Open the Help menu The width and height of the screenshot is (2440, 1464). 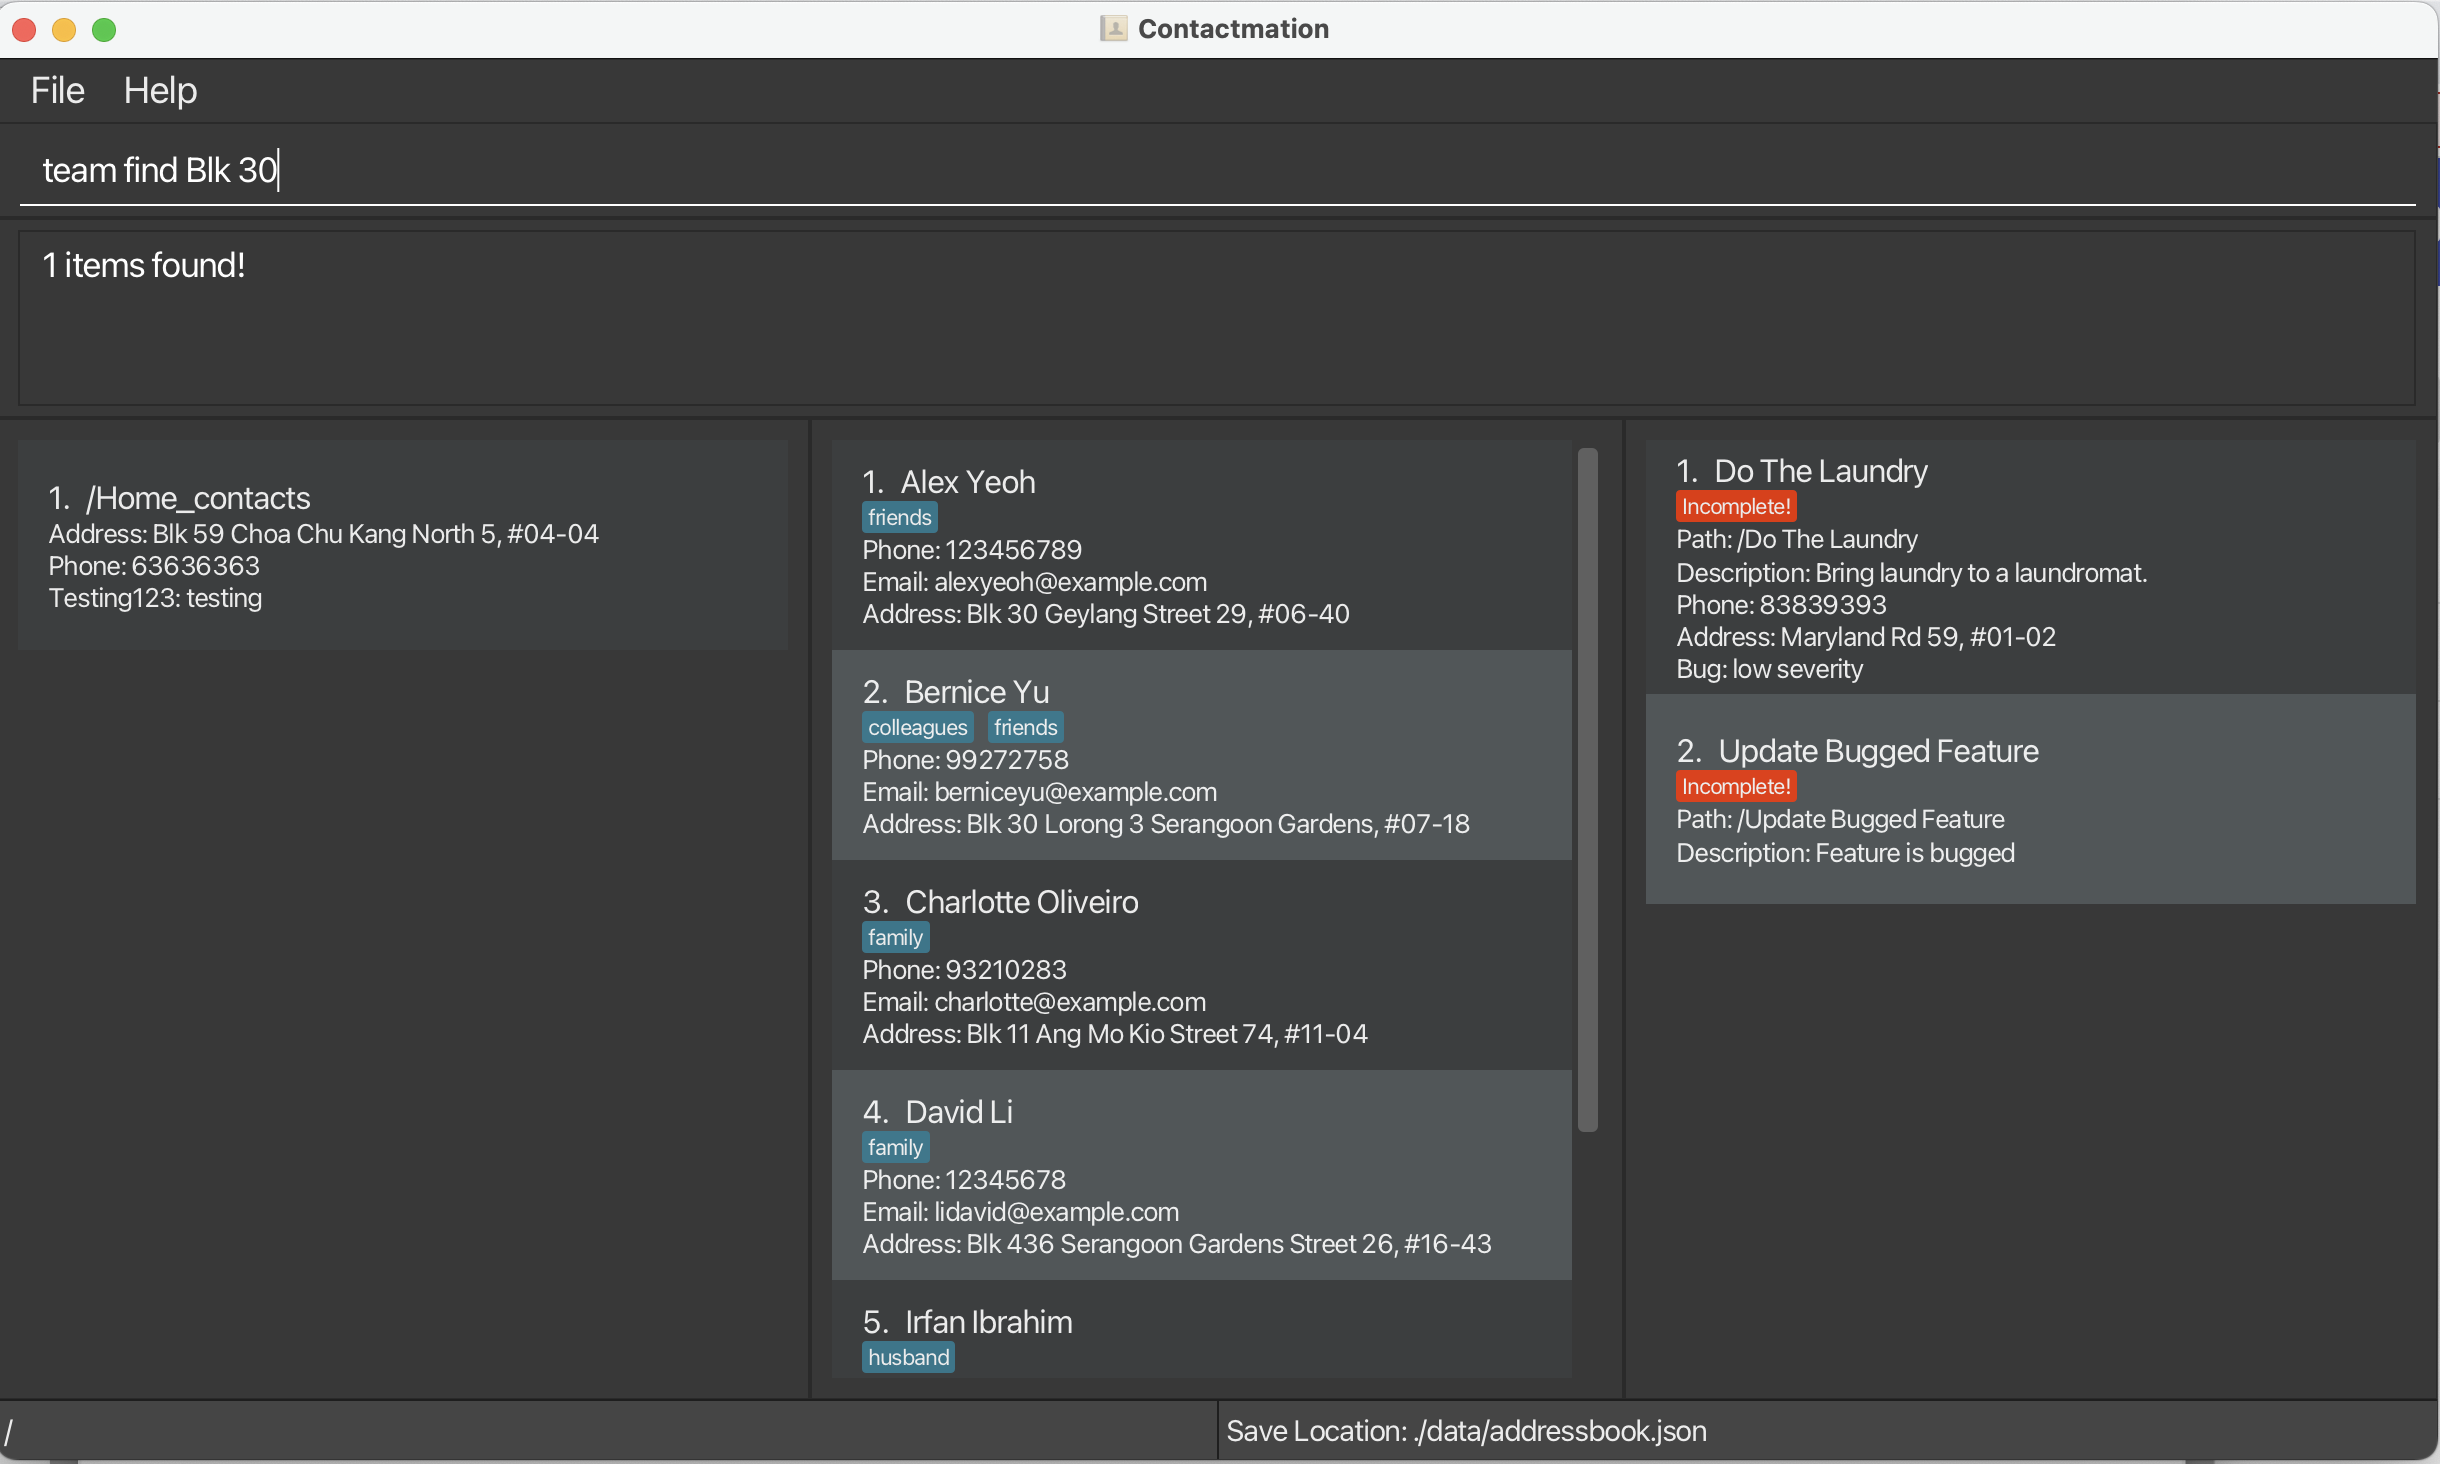point(160,91)
